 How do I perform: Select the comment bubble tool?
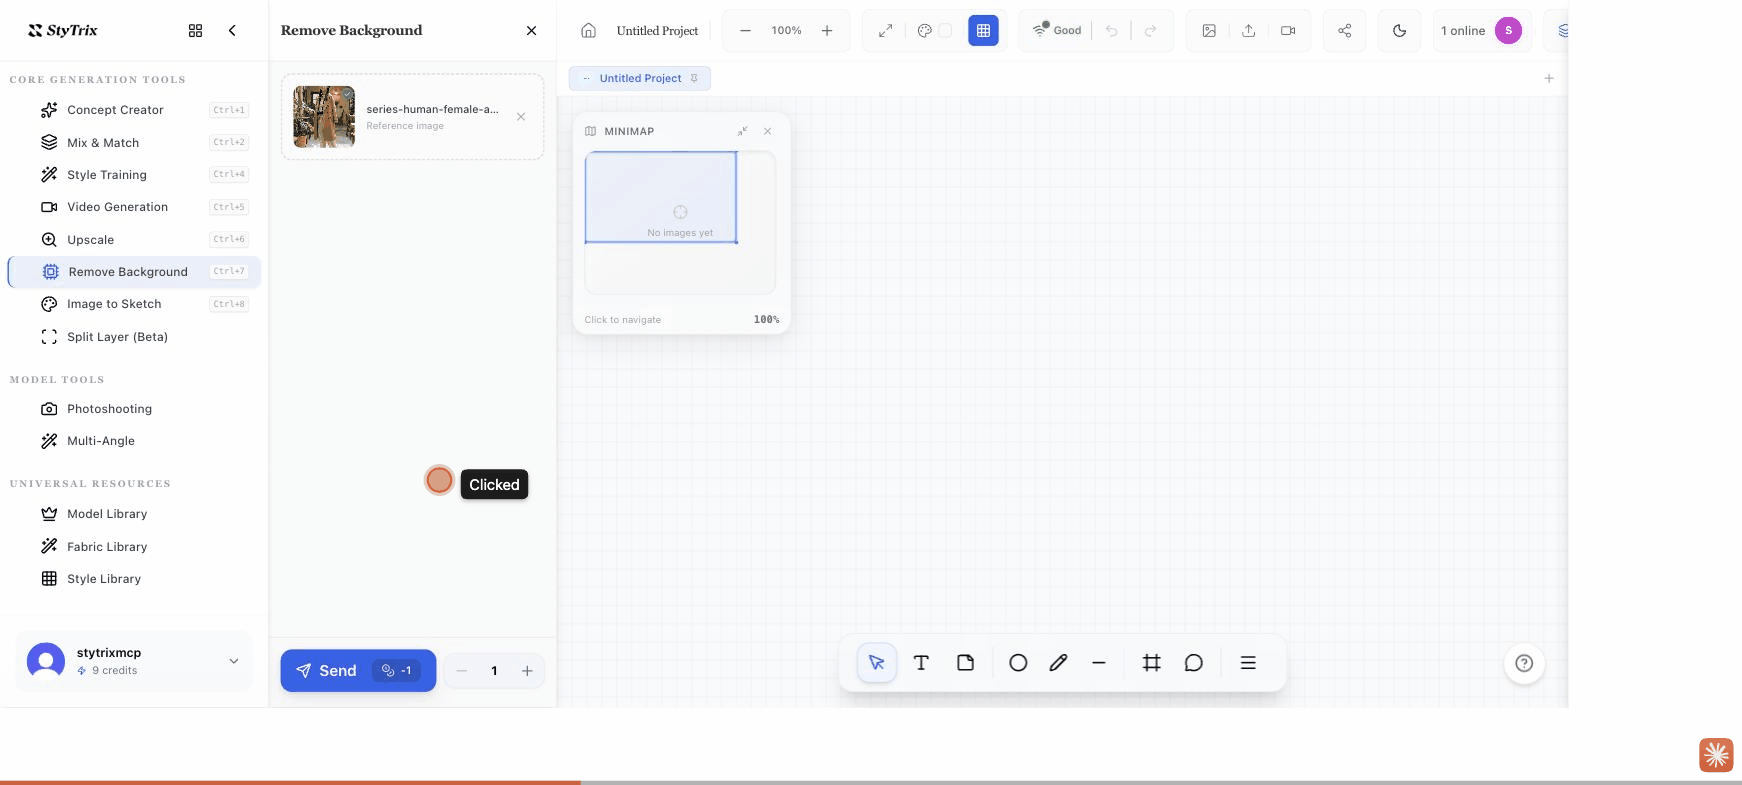click(x=1194, y=663)
